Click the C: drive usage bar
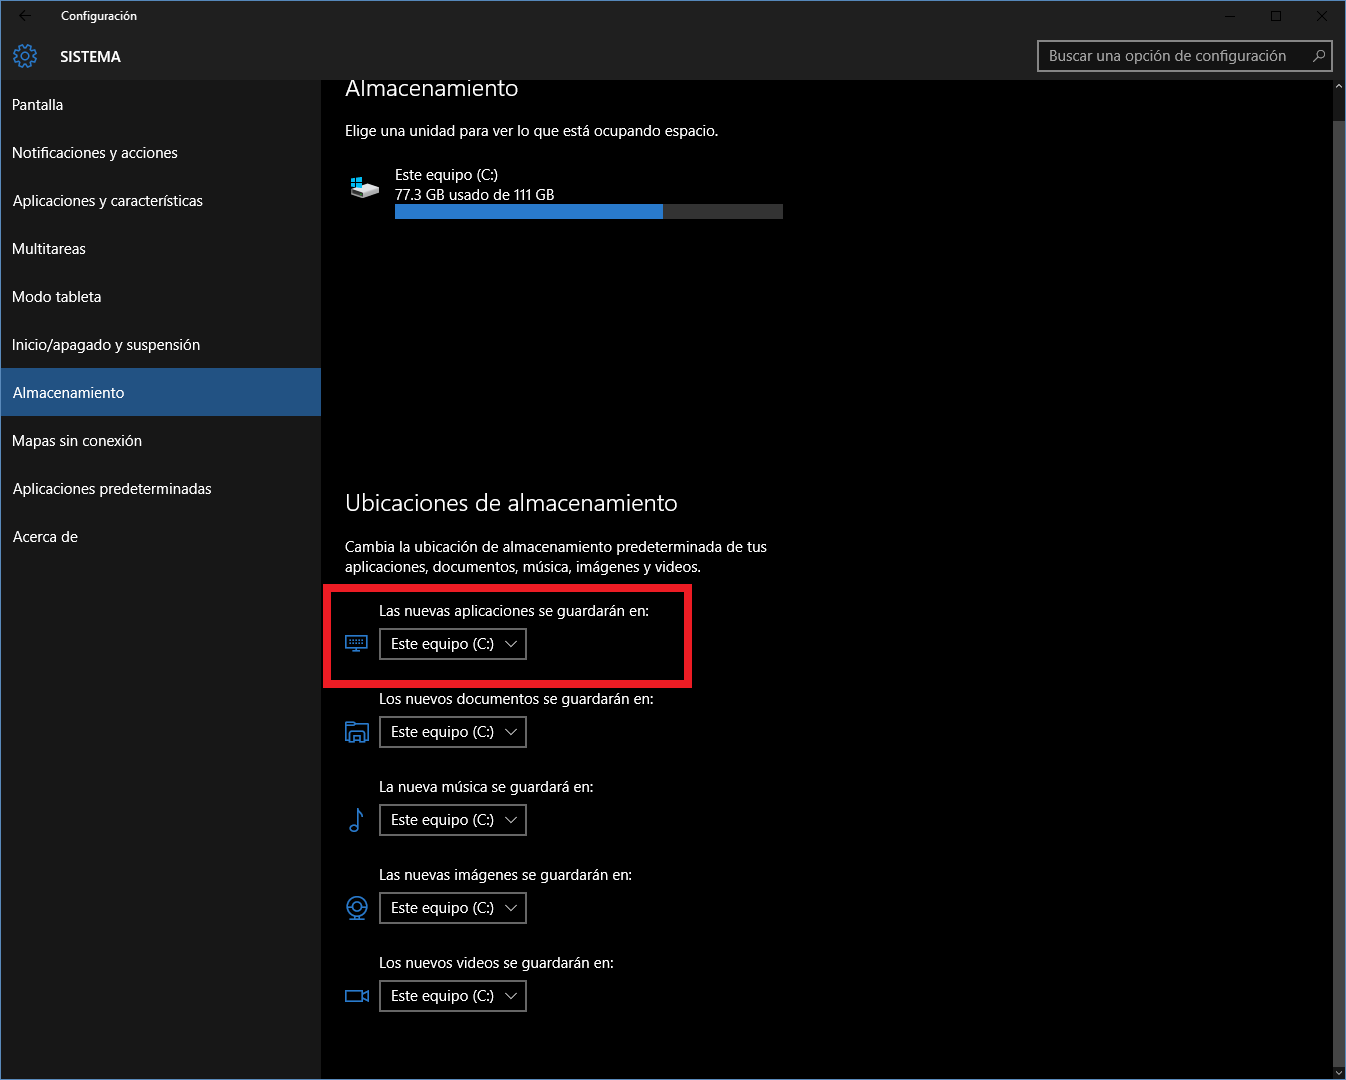This screenshot has width=1346, height=1080. point(588,212)
